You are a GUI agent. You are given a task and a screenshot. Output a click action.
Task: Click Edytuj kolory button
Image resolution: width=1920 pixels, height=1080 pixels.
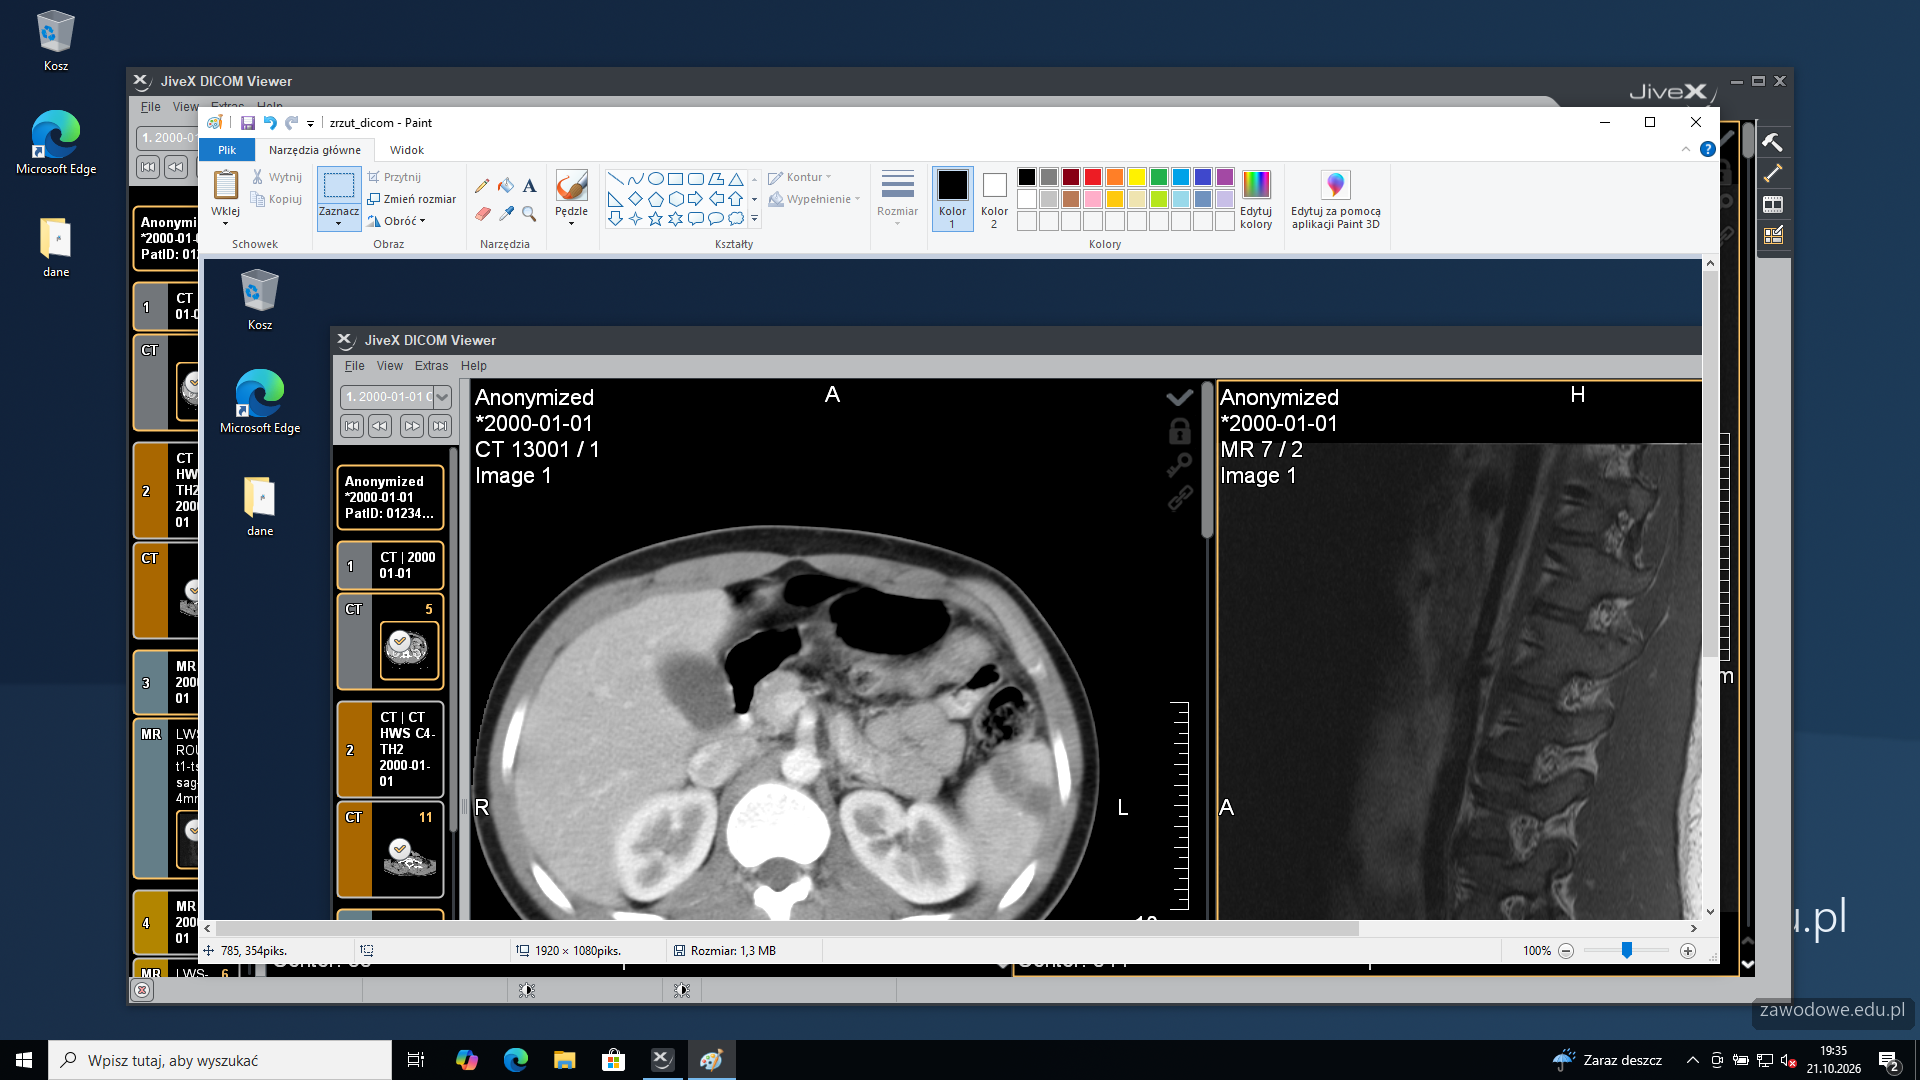[x=1256, y=199]
